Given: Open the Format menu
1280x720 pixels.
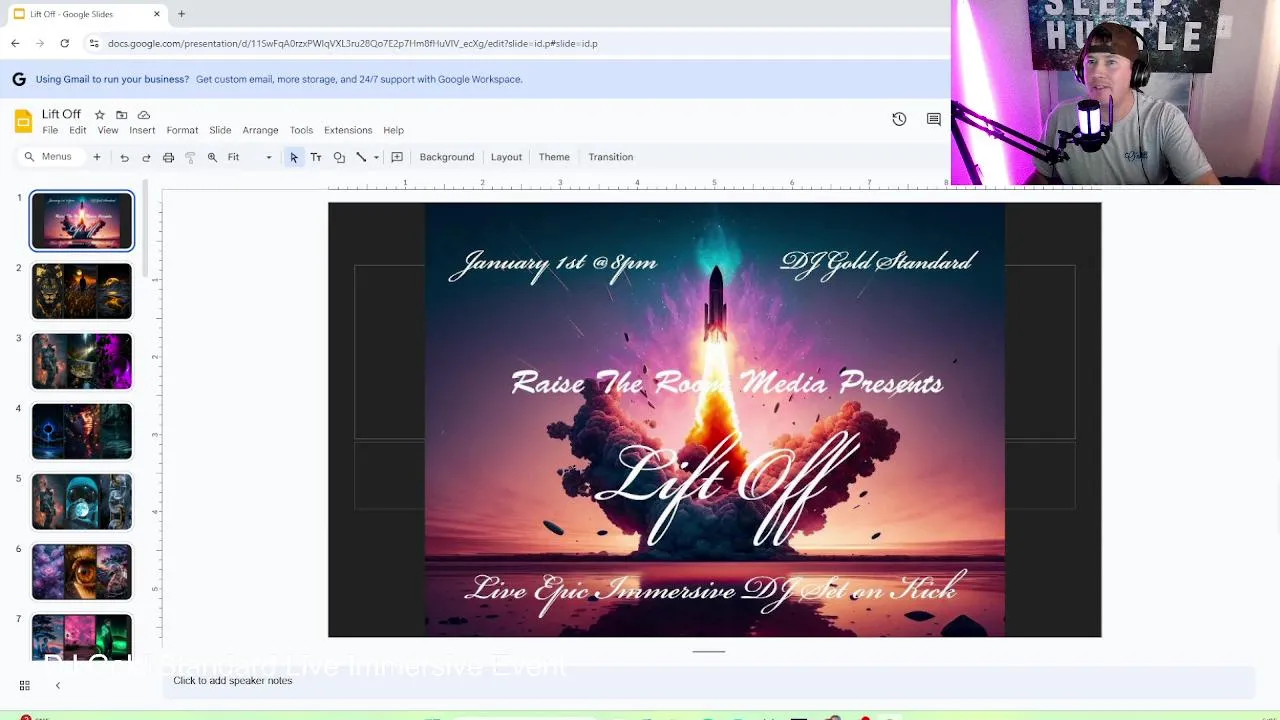Looking at the screenshot, I should pyautogui.click(x=182, y=130).
